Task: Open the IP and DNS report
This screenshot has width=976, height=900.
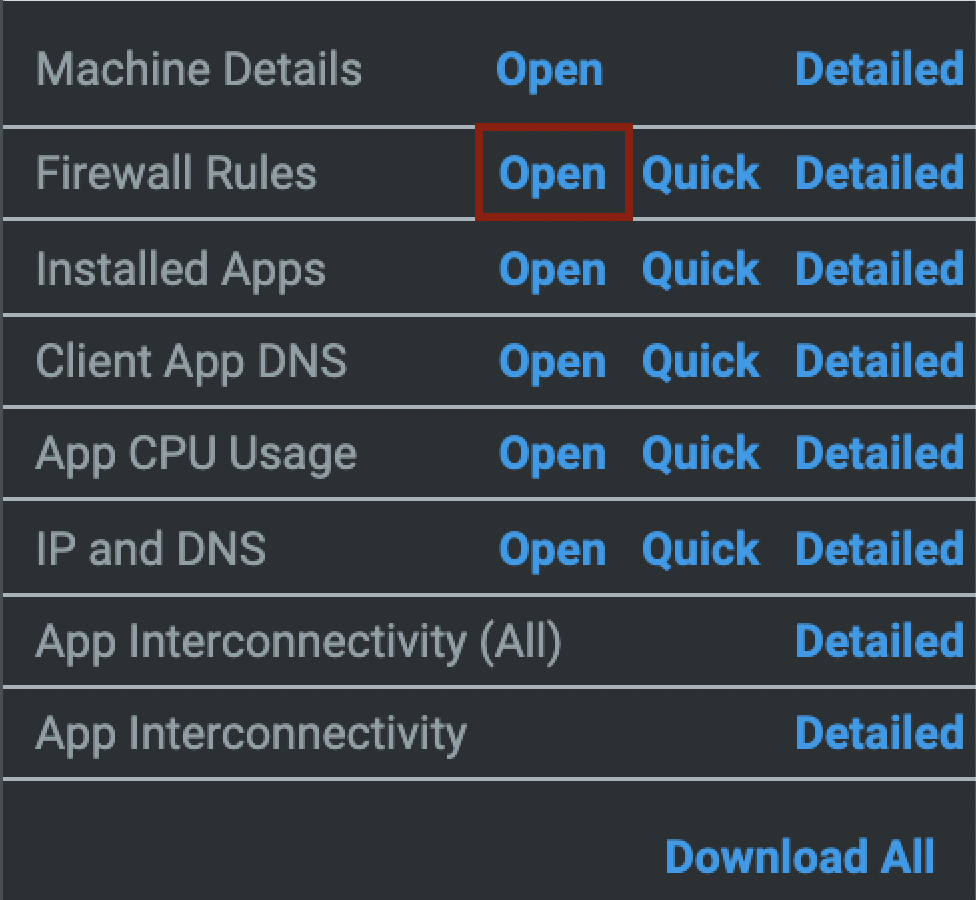Action: (x=553, y=549)
